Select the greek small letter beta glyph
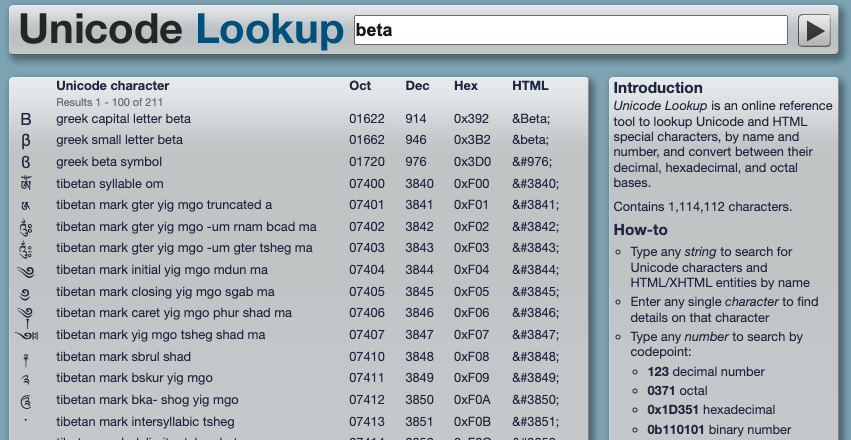This screenshot has width=851, height=440. click(26, 141)
